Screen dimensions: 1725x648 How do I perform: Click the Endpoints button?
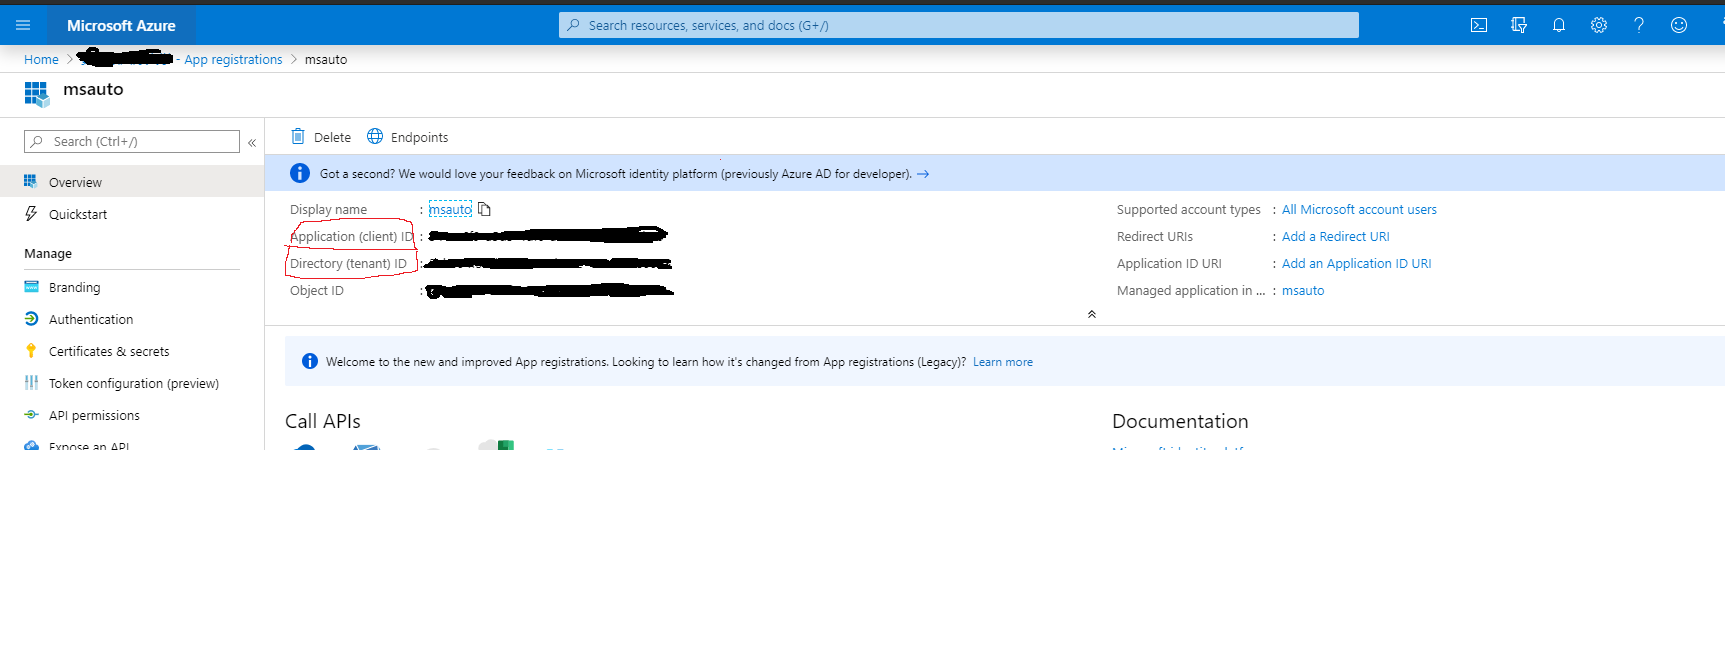tap(408, 137)
